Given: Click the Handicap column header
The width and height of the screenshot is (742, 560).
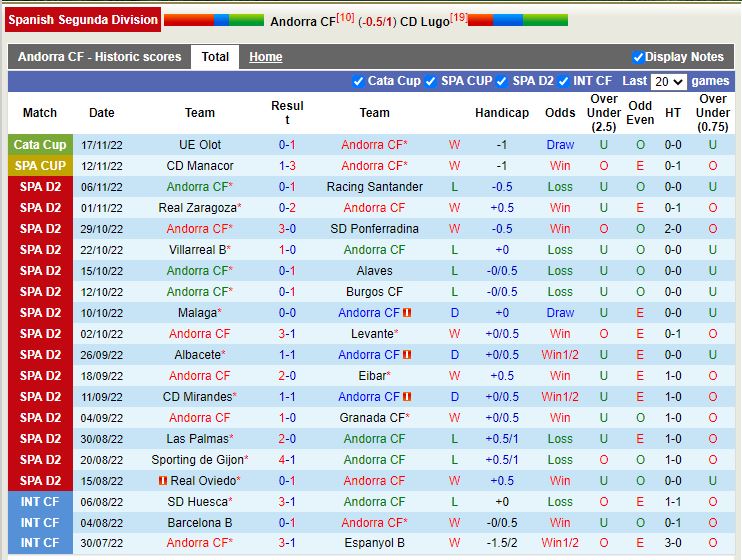Looking at the screenshot, I should 502,113.
